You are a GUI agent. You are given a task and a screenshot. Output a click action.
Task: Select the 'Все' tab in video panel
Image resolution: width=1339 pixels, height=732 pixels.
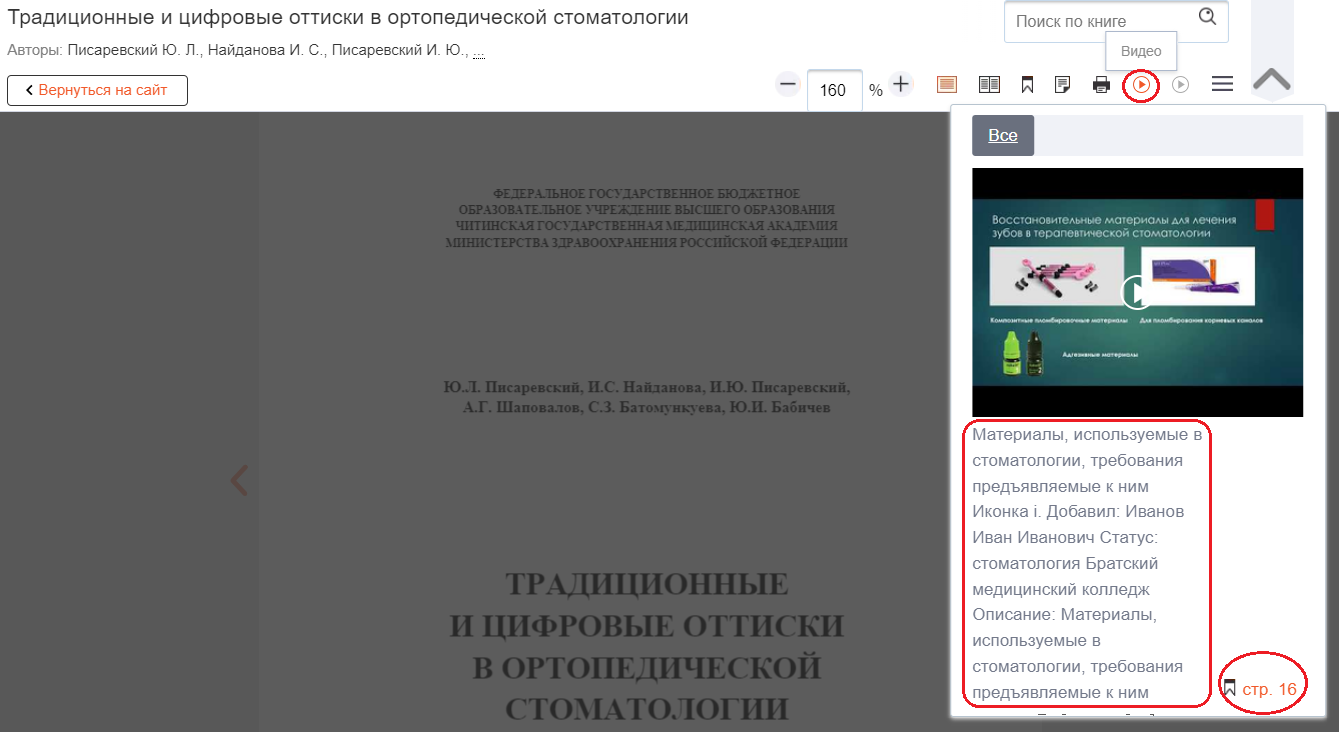pos(1003,135)
